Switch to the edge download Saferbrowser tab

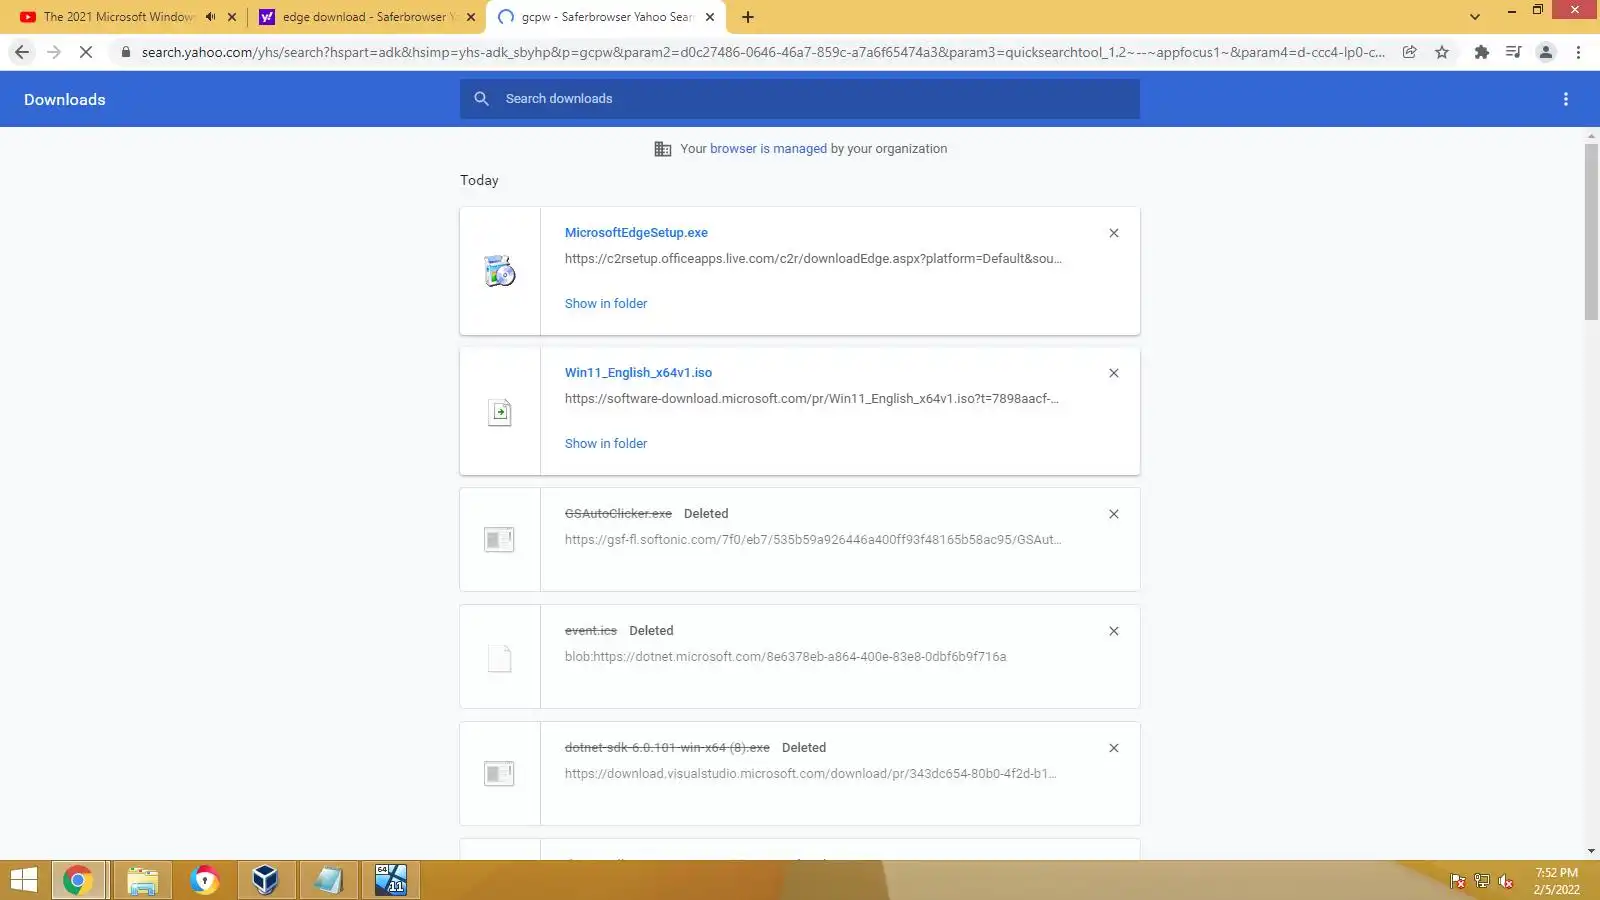pos(368,17)
